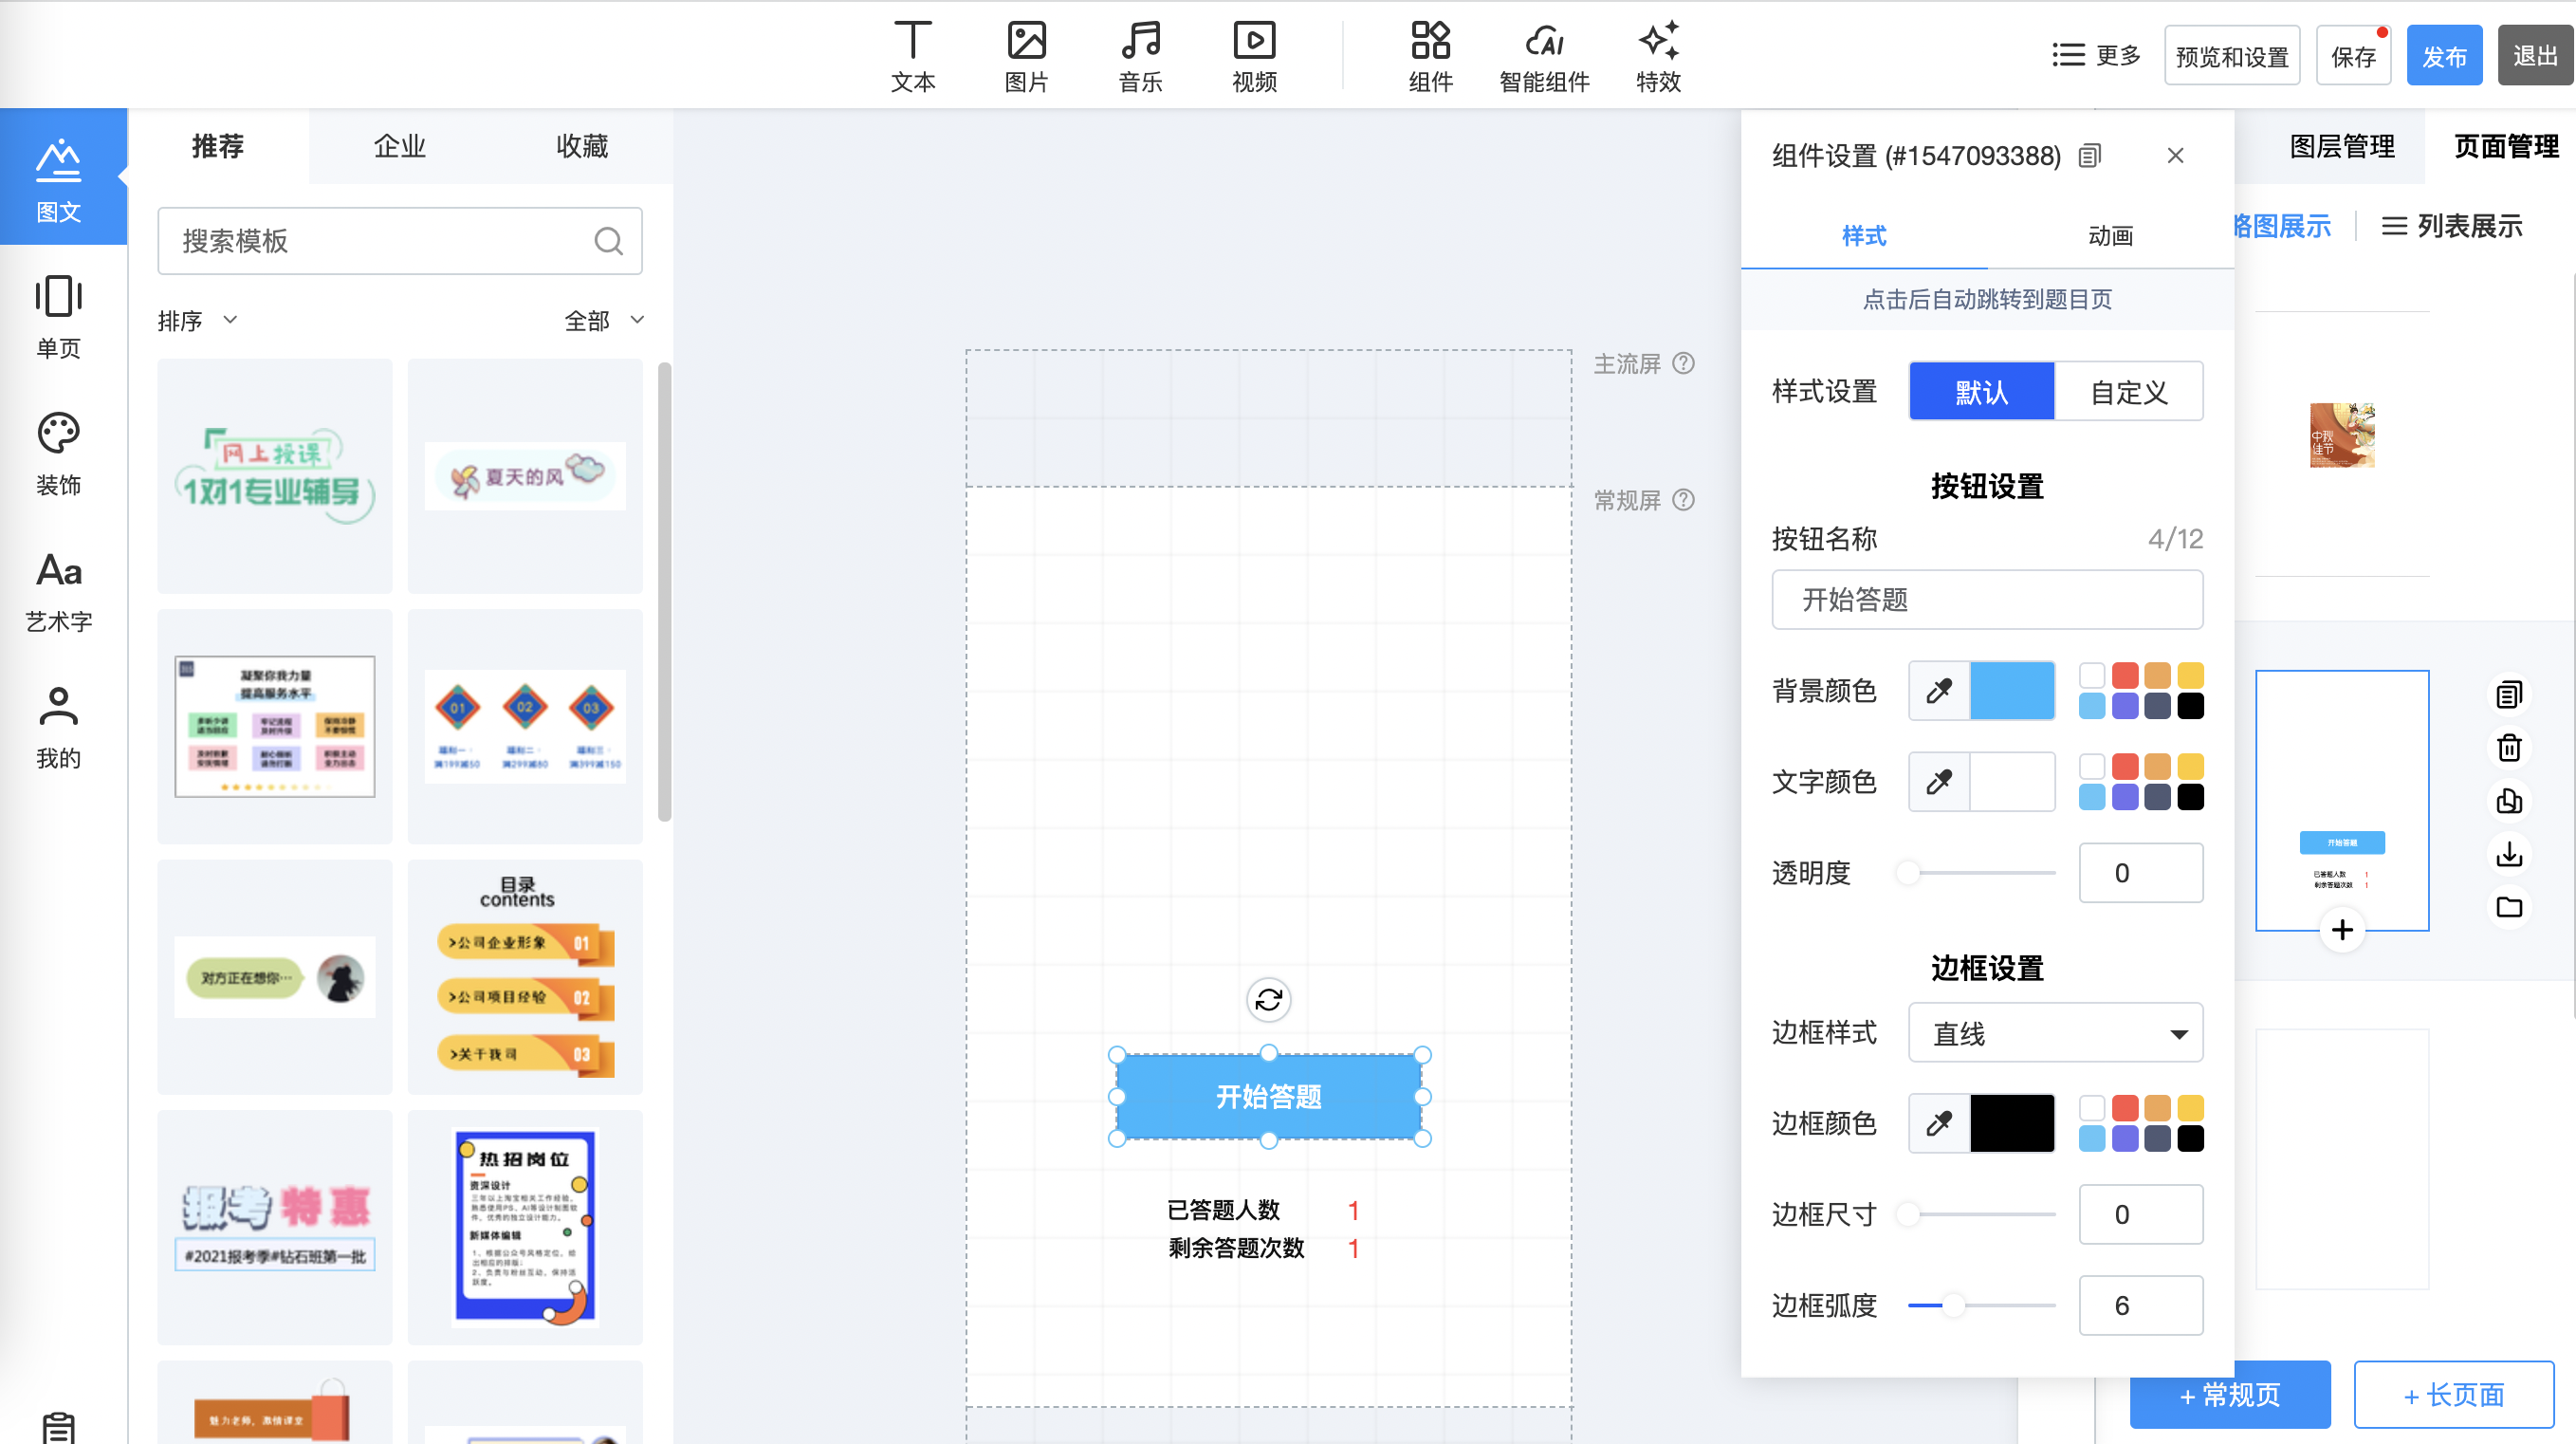Expand the 全部 filter dropdown
Viewport: 2576px width, 1444px height.
click(x=604, y=320)
